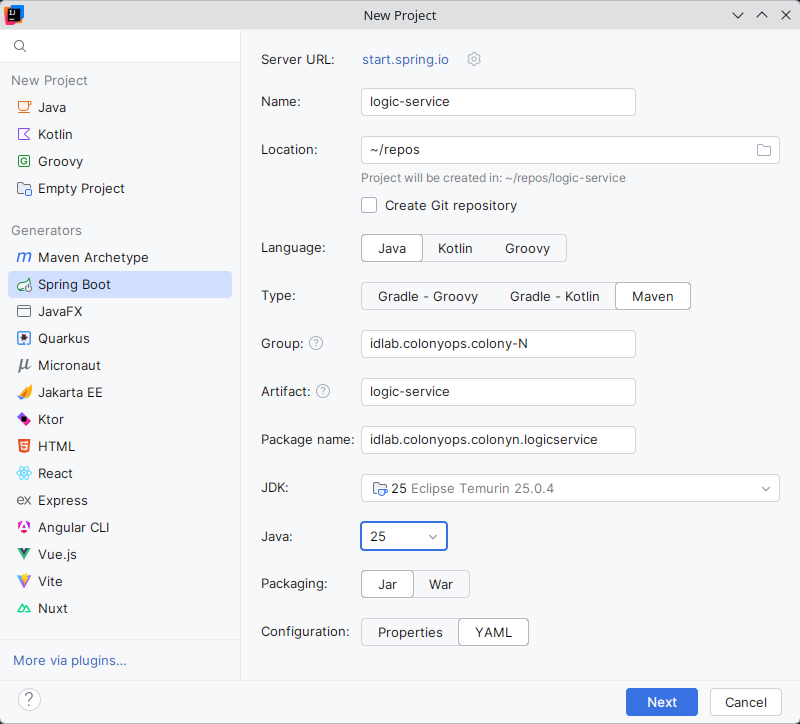Click the Java cup icon
Viewport: 800px width, 724px height.
24,107
